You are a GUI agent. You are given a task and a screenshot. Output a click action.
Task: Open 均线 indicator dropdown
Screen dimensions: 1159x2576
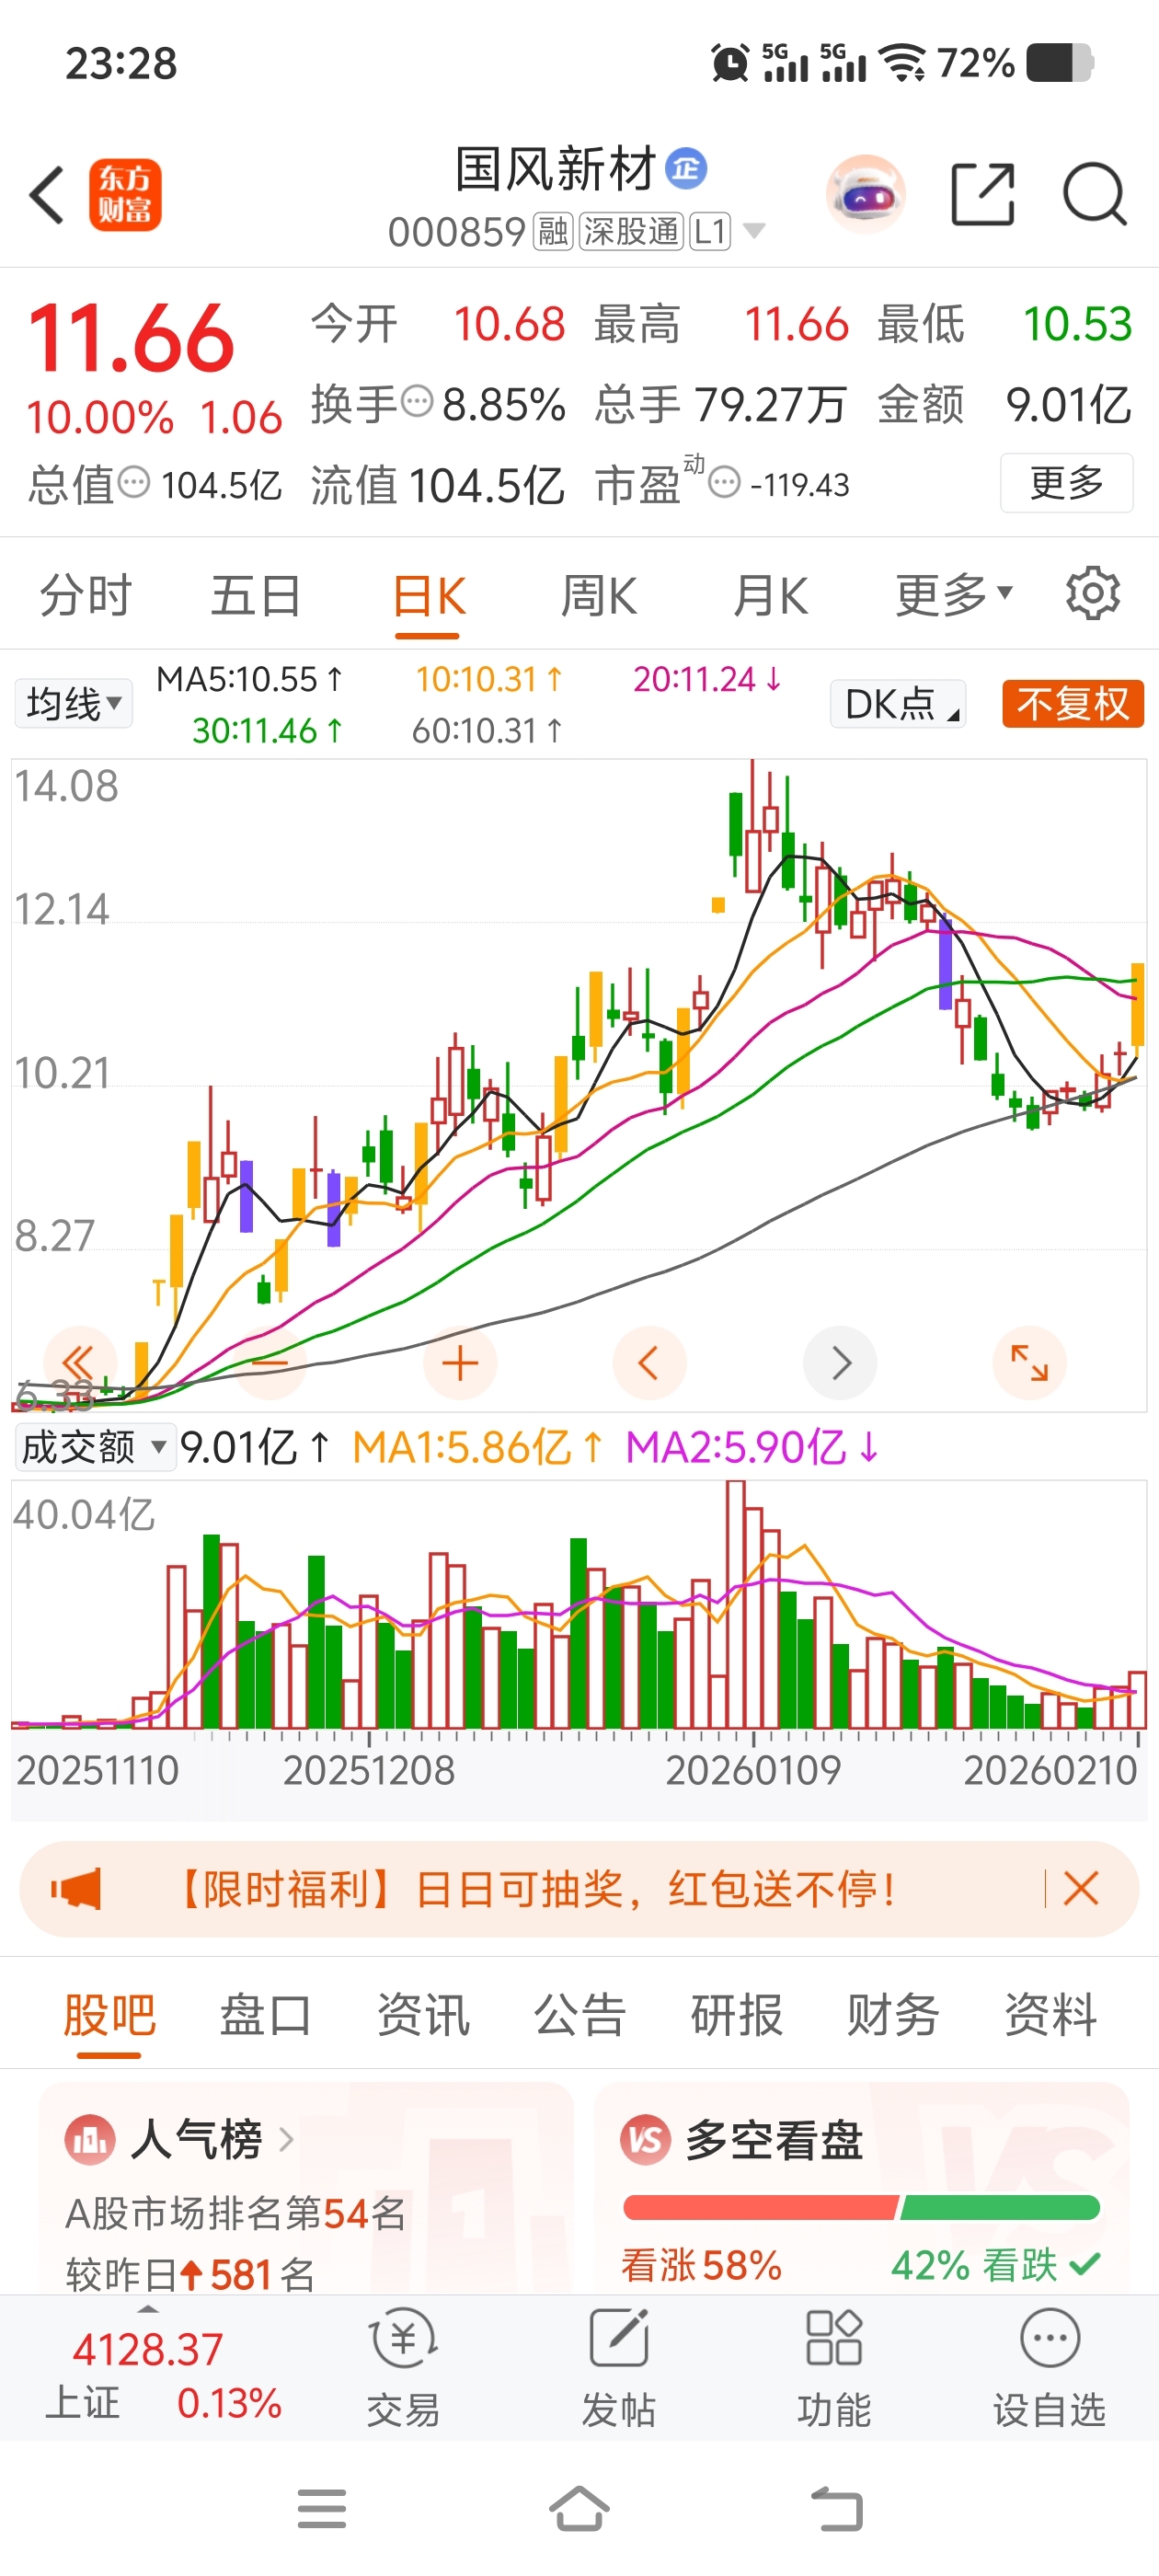click(74, 703)
